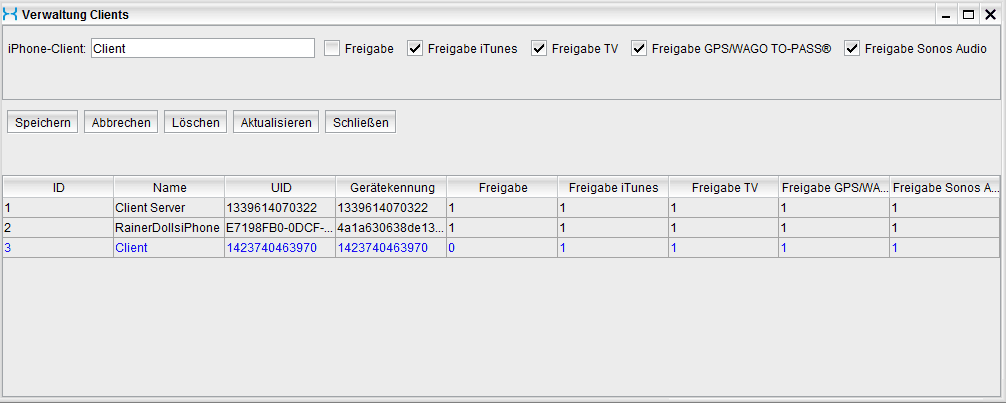1006x403 pixels.
Task: Toggle the Freigabe TV checkbox
Action: point(540,48)
